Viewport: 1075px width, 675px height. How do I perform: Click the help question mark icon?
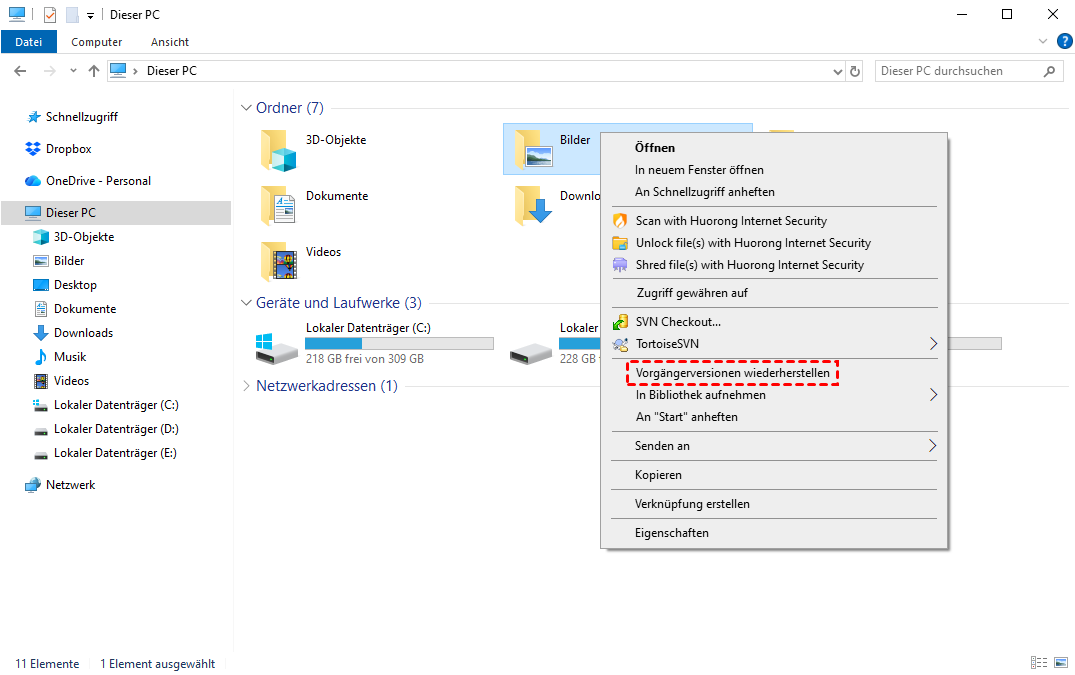pos(1064,41)
